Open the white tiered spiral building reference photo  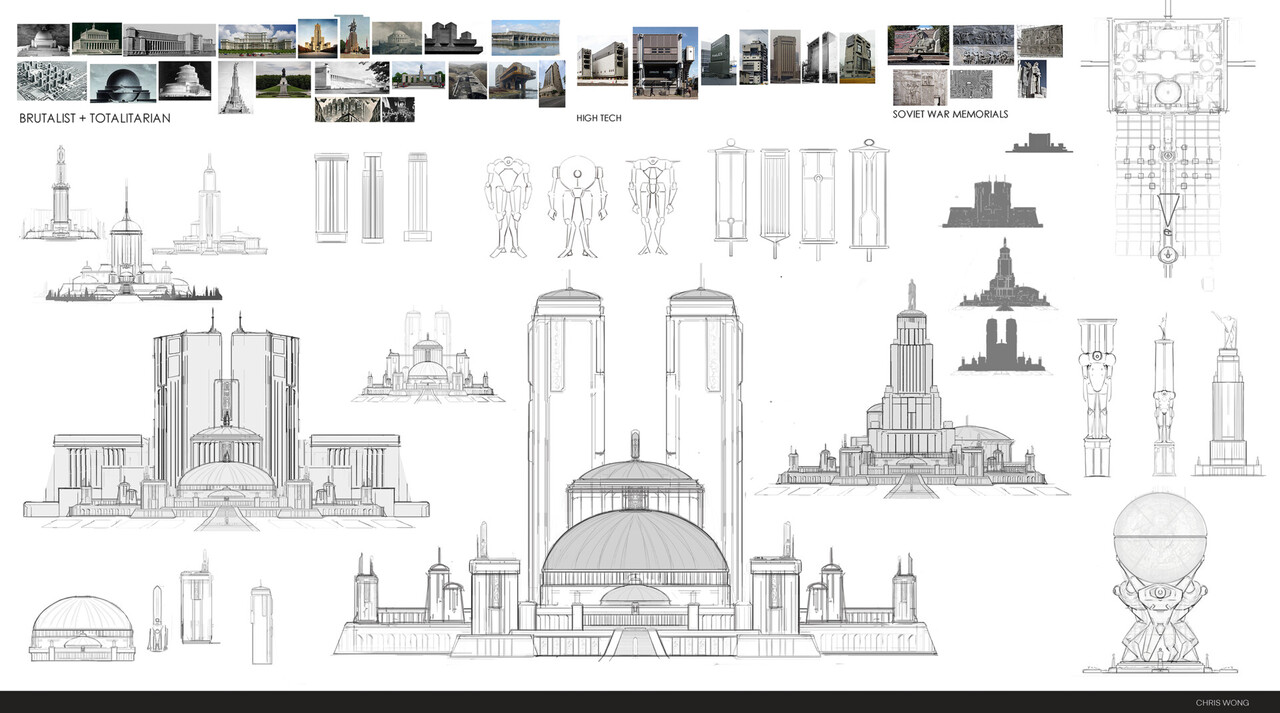pyautogui.click(x=184, y=81)
